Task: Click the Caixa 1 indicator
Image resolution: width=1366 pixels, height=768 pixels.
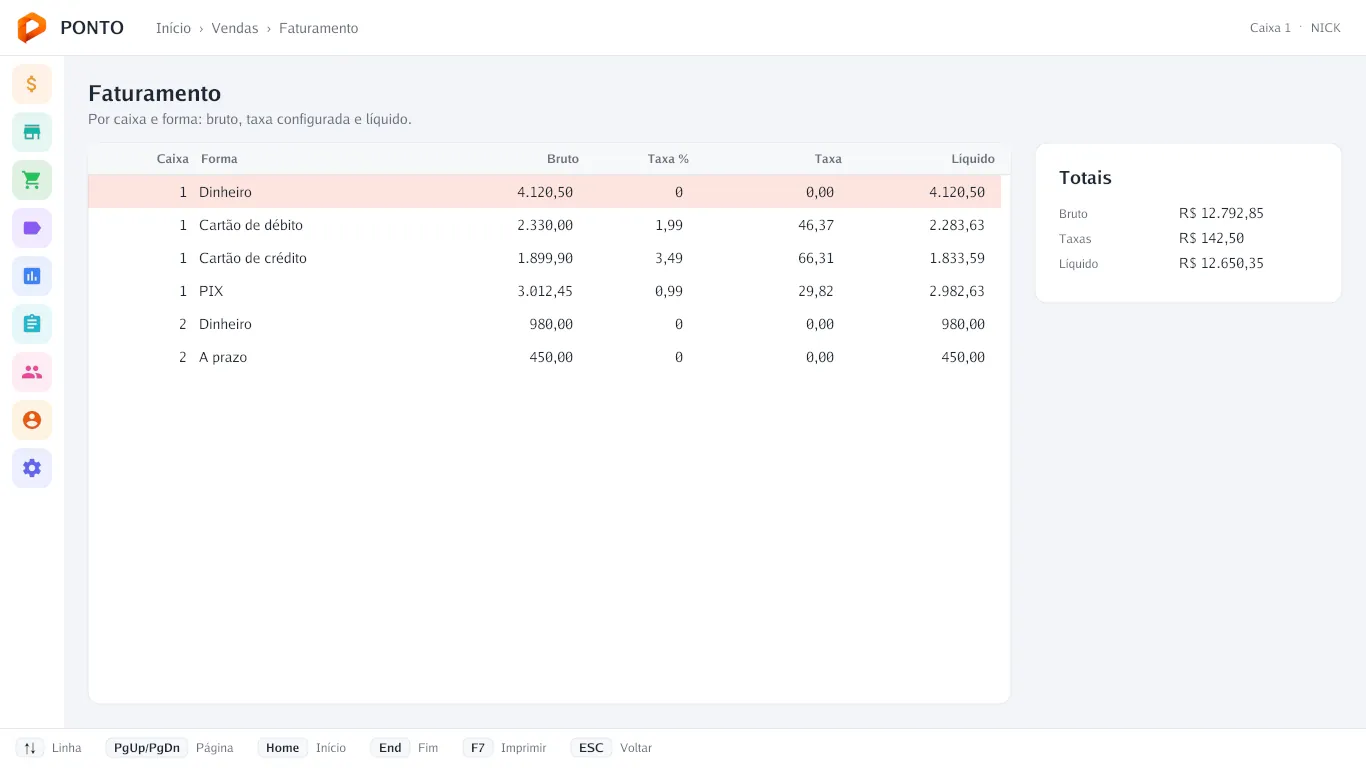Action: tap(1270, 28)
